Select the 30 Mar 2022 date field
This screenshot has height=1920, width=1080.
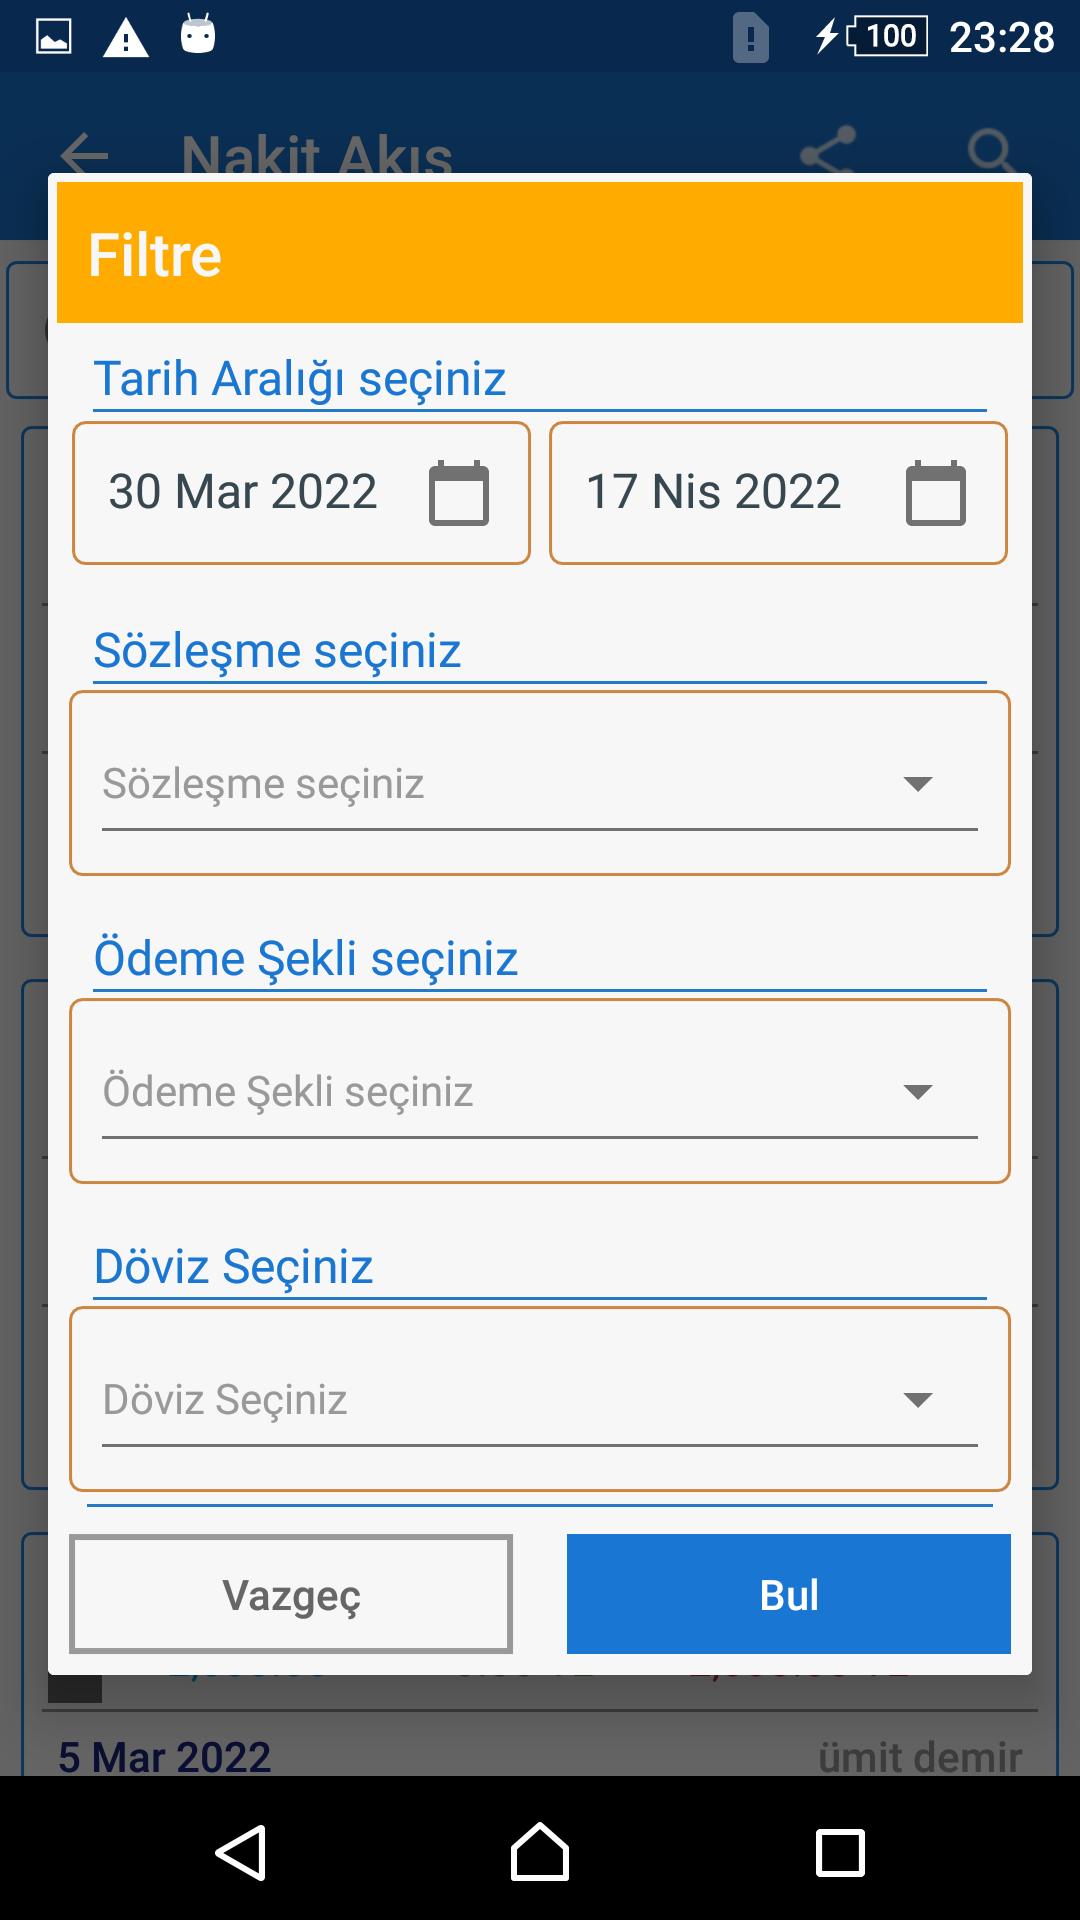(x=301, y=493)
